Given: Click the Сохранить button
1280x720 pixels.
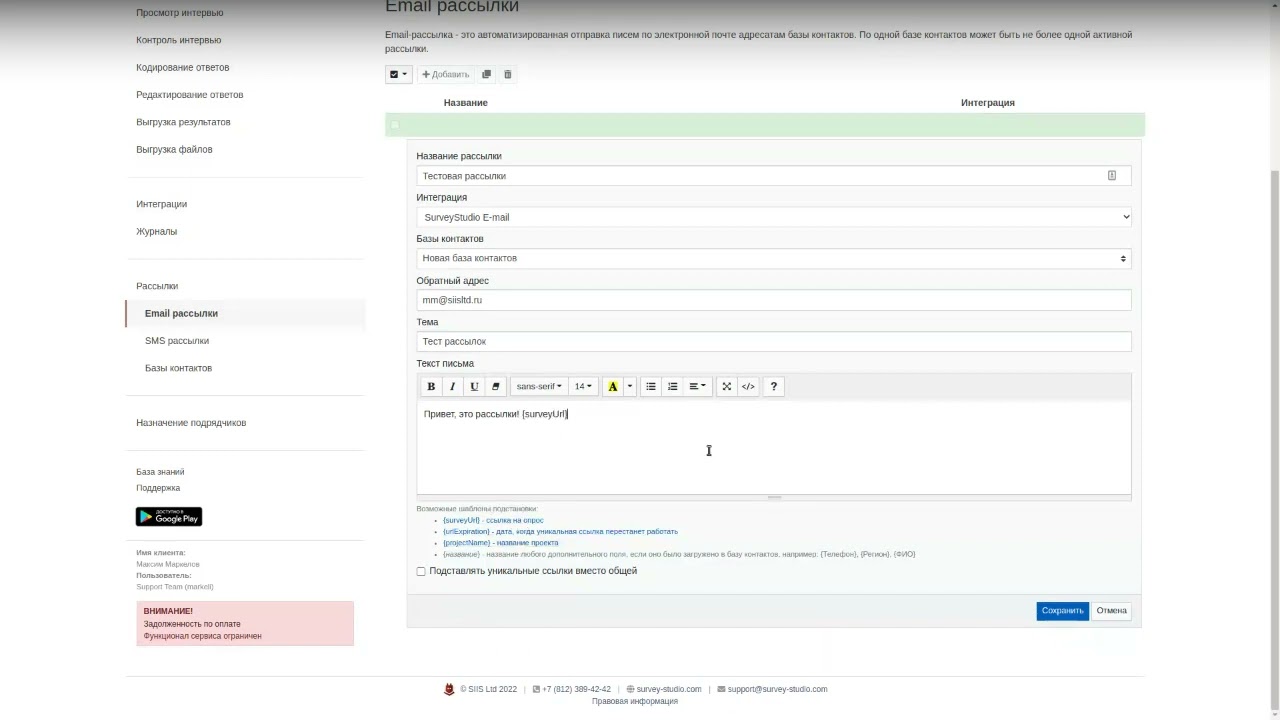Looking at the screenshot, I should pyautogui.click(x=1062, y=611).
